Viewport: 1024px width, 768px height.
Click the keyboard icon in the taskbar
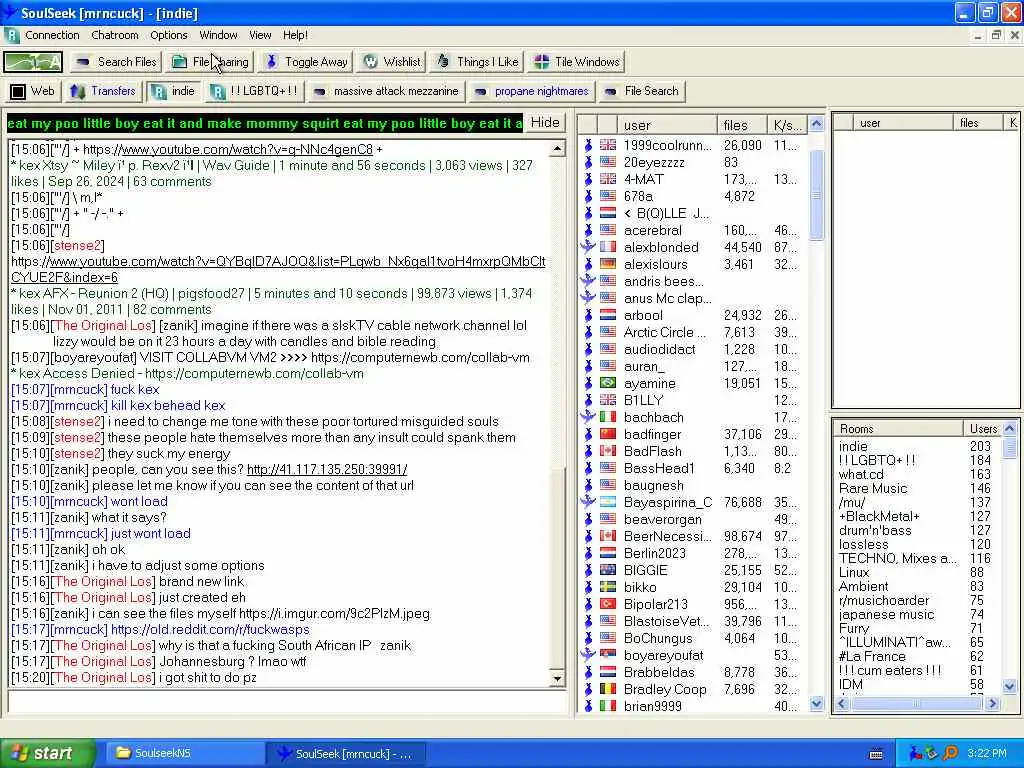point(876,754)
